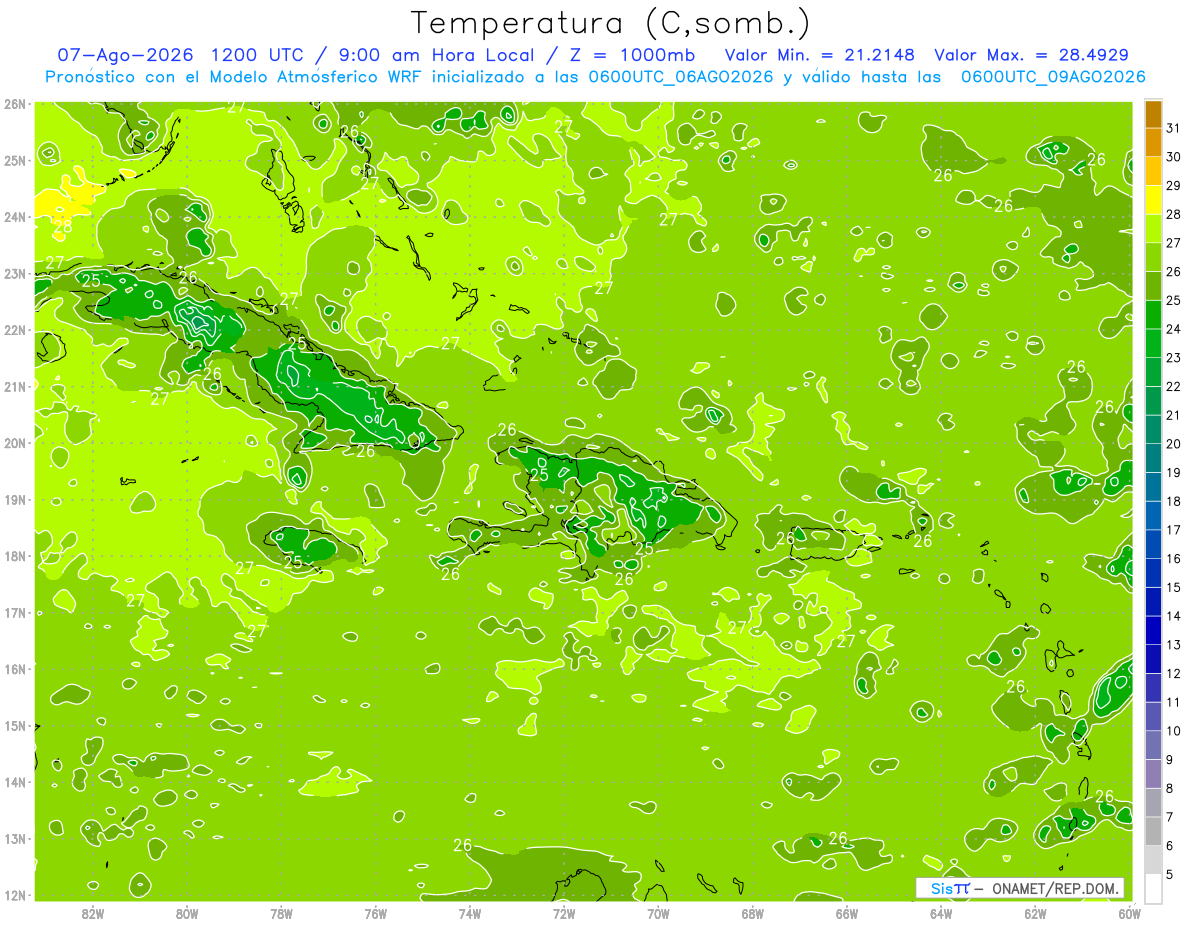Click the orange top segment of color scale
Screen dimensions: 1200x927
[1153, 115]
